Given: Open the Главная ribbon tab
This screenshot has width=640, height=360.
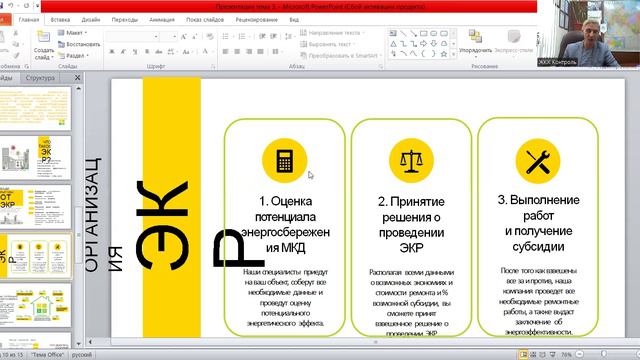Looking at the screenshot, I should 29,20.
